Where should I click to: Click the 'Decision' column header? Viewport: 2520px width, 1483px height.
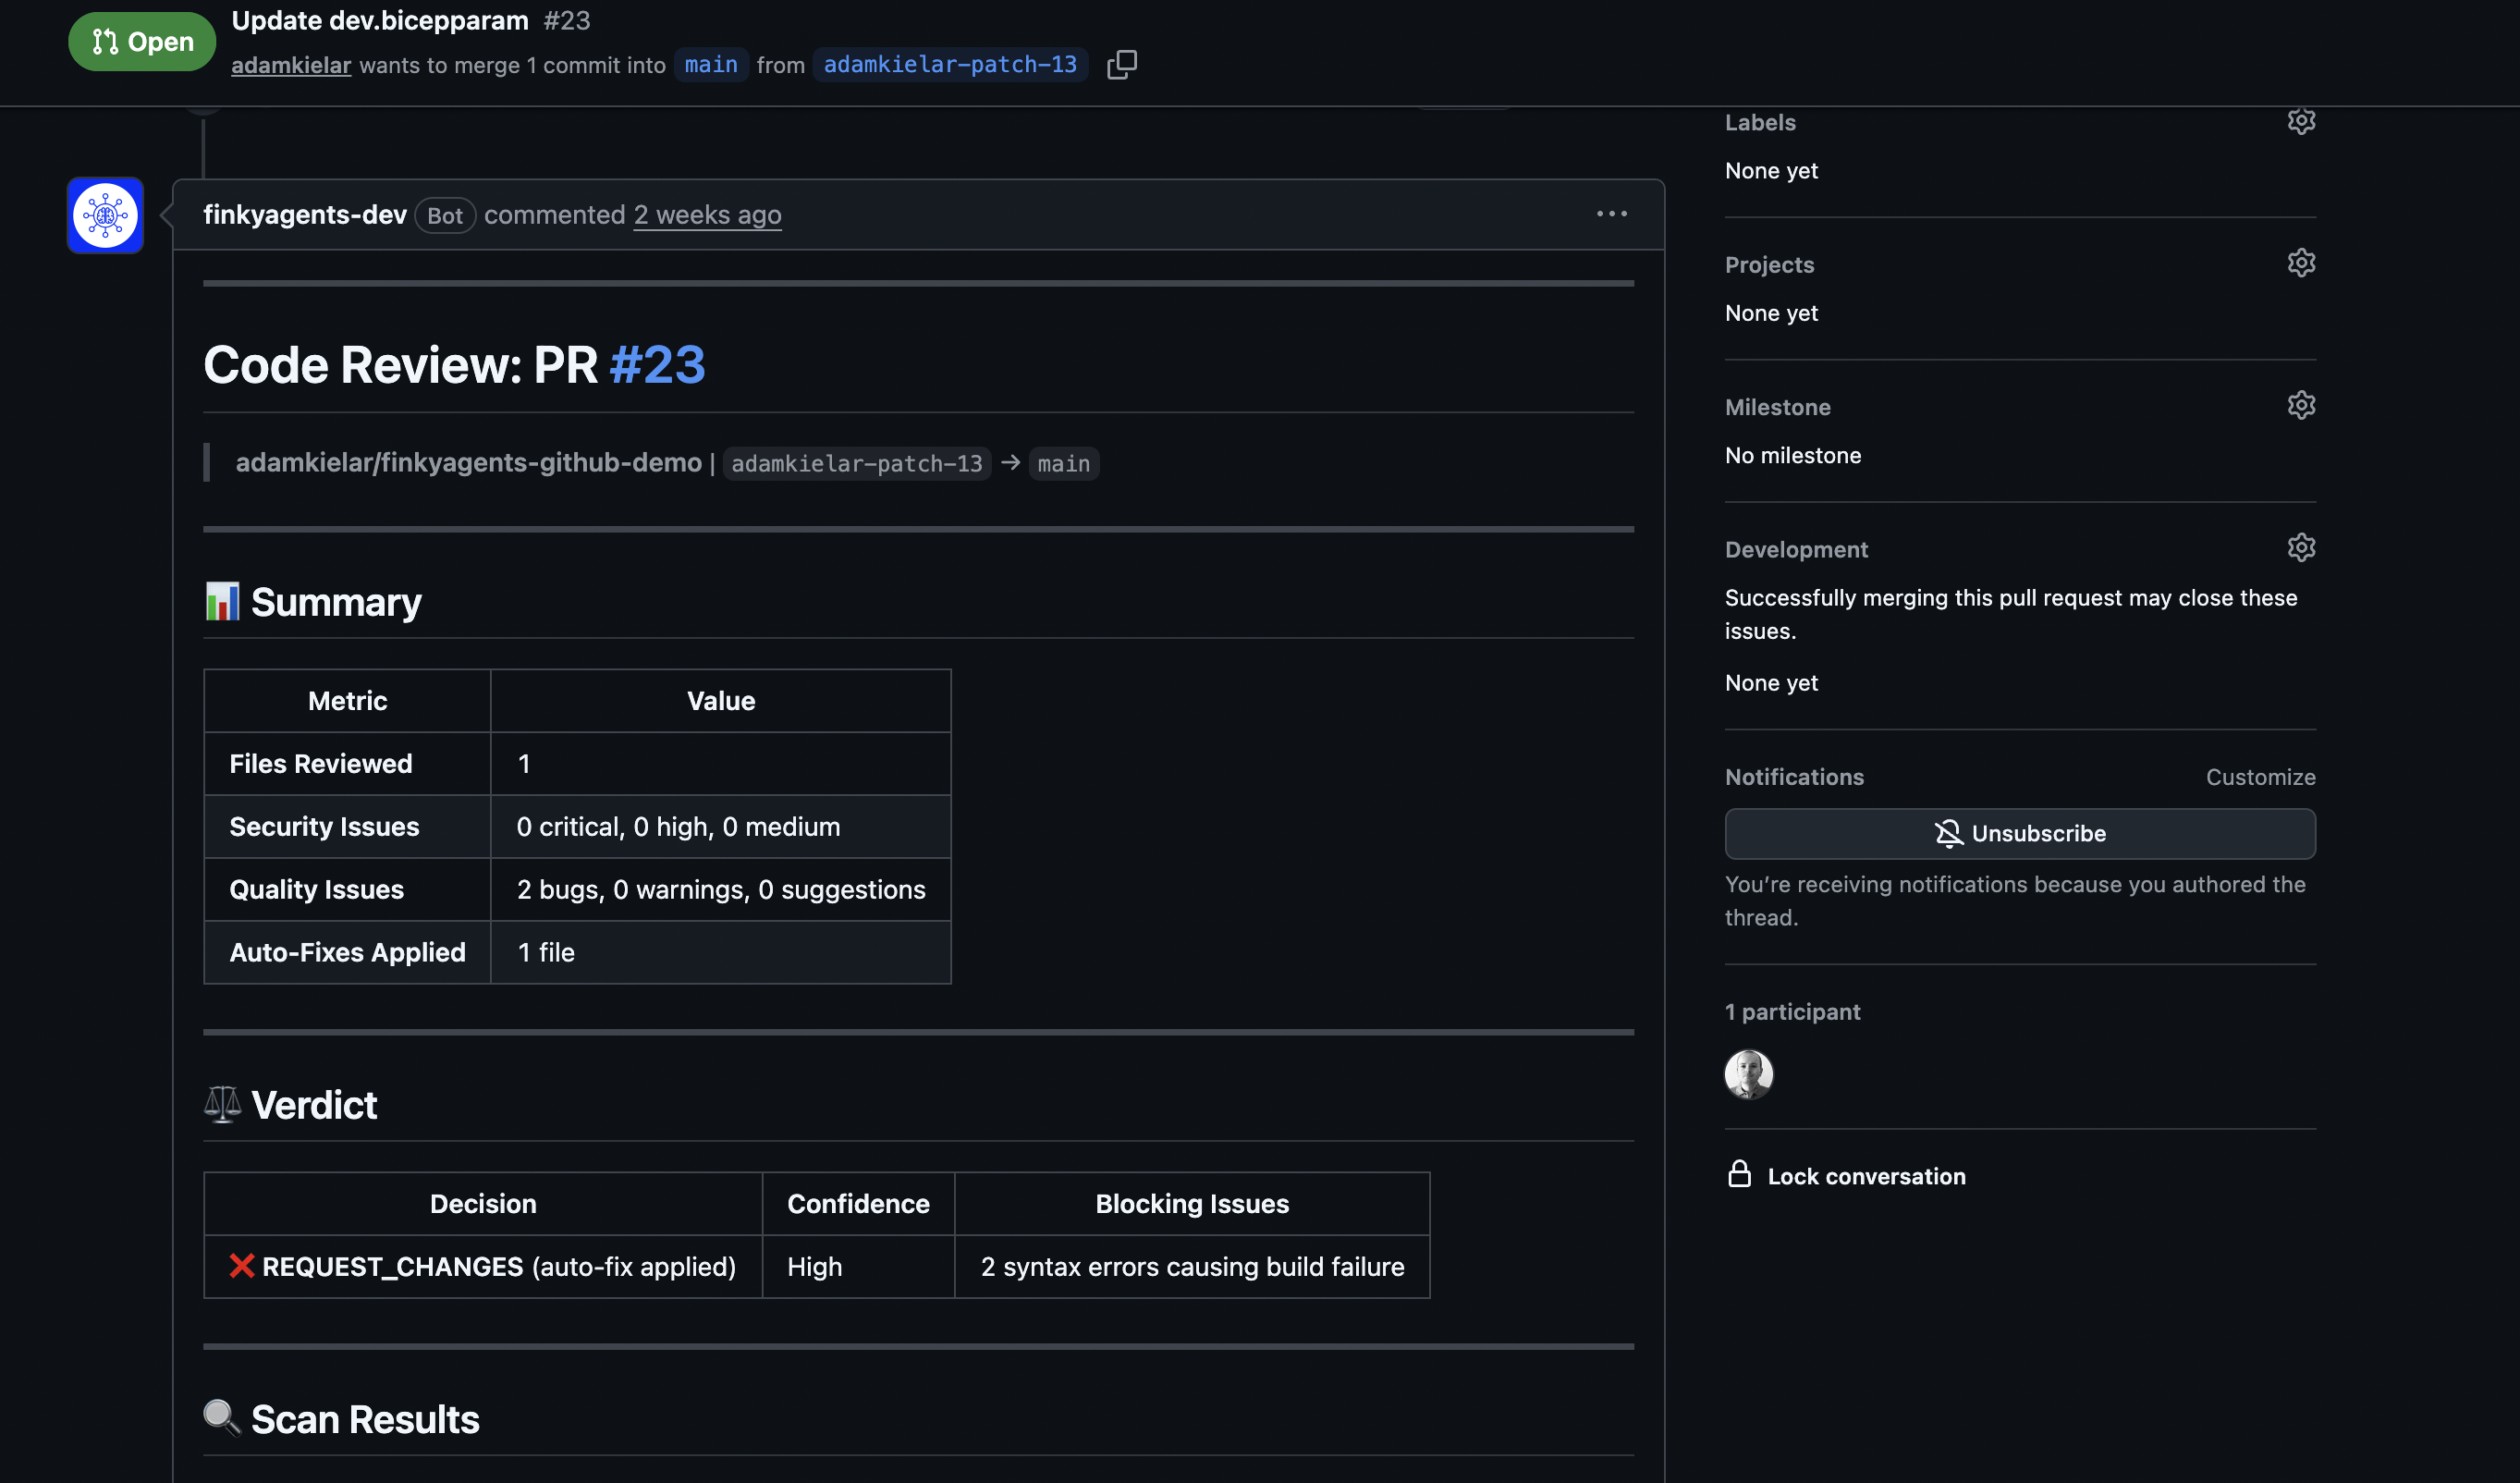483,1204
